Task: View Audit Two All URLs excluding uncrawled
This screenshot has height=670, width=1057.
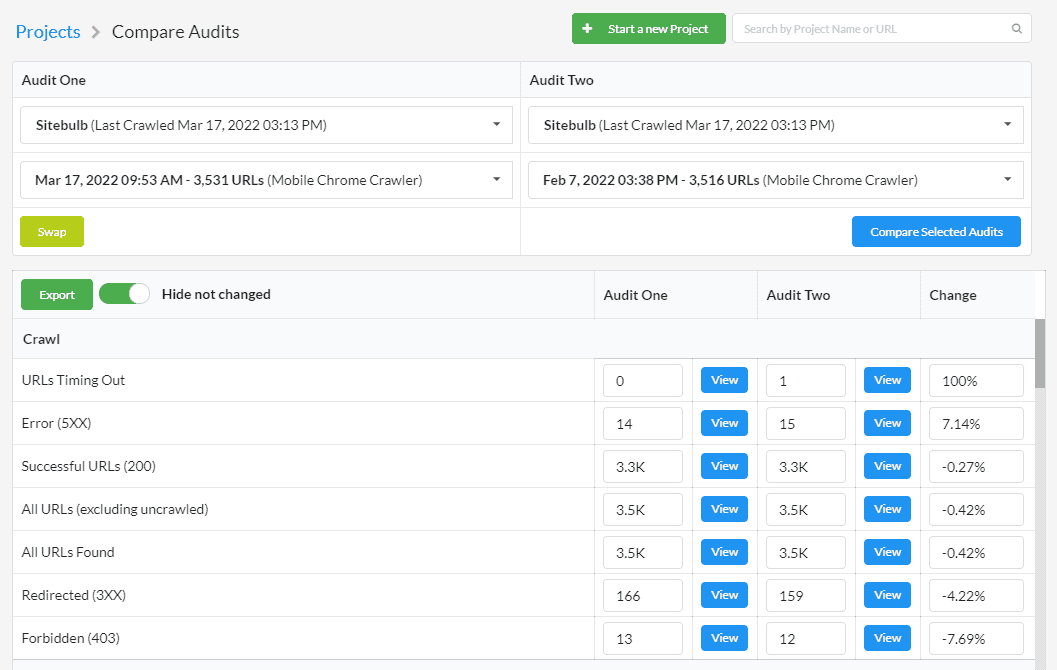Action: tap(888, 510)
